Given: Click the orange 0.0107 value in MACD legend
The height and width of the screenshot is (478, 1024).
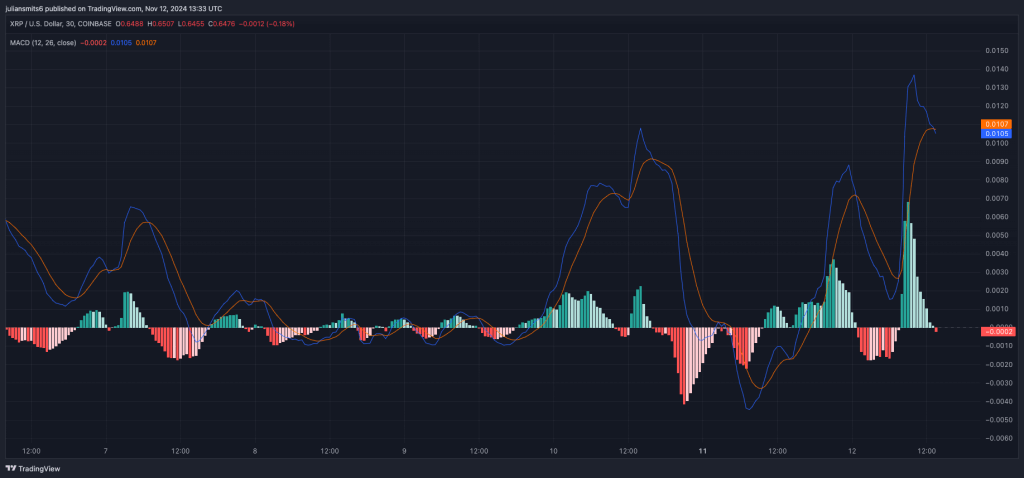Looking at the screenshot, I should [146, 42].
